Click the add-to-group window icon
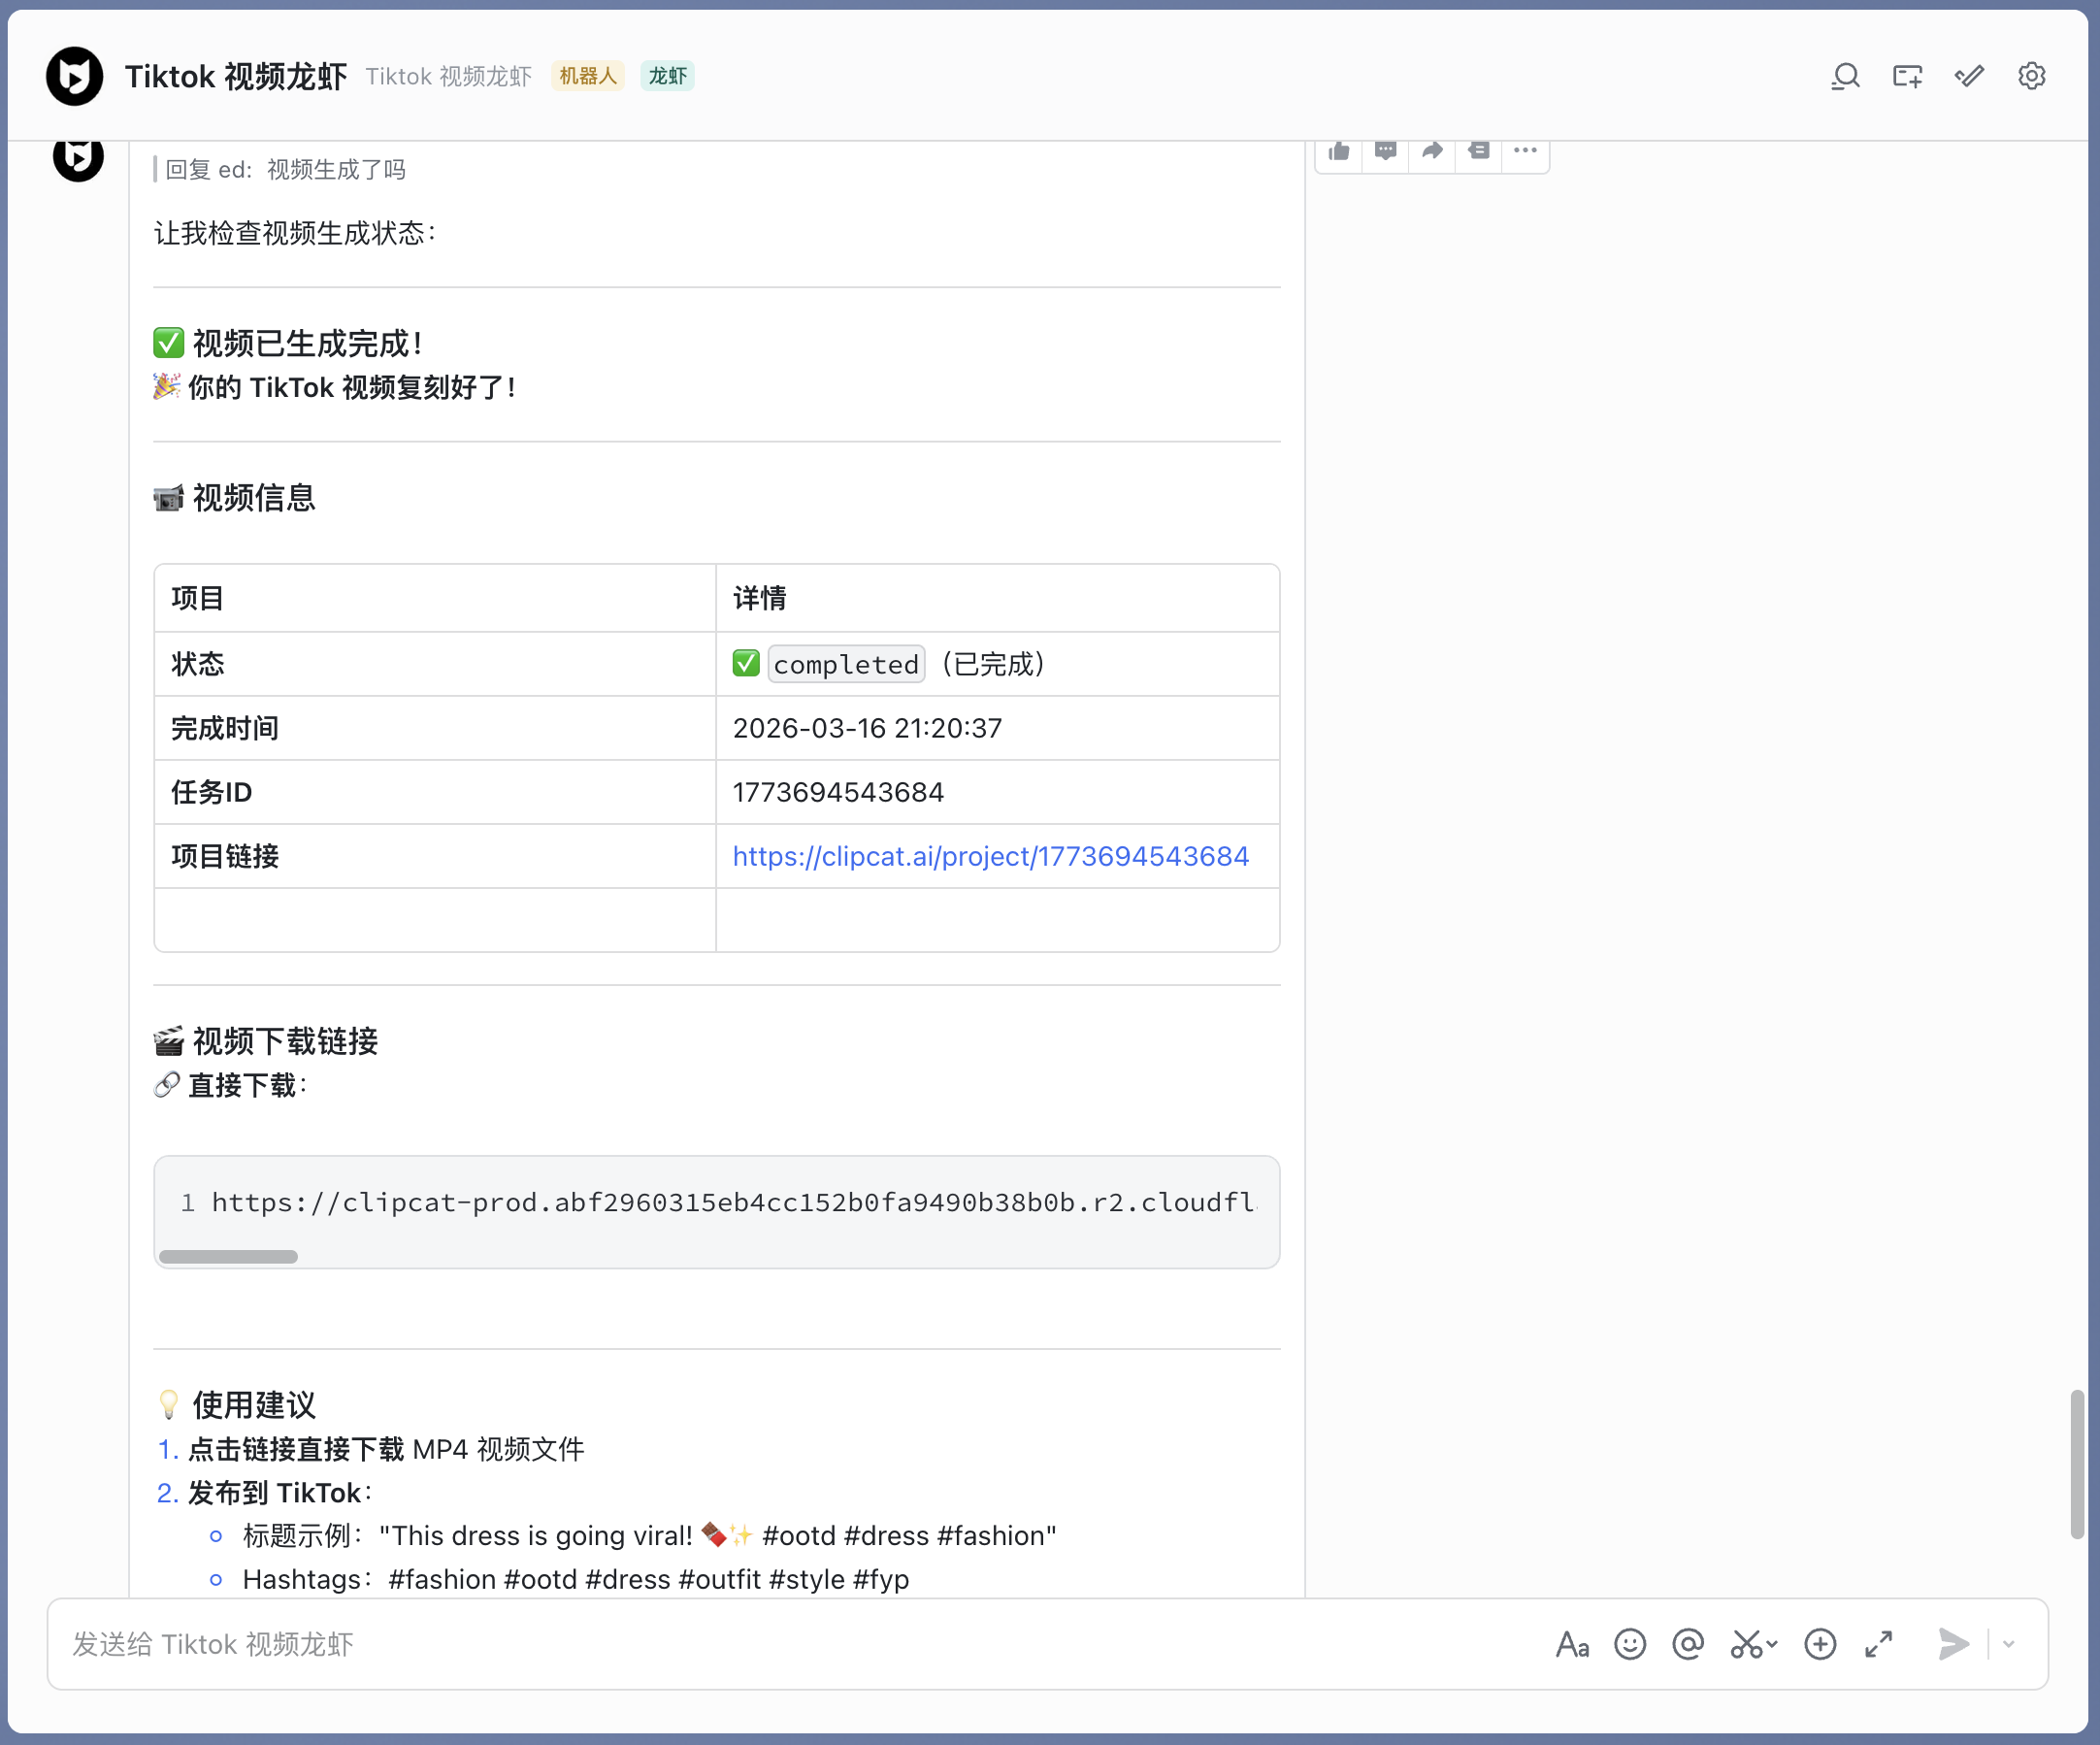Screen dimensions: 2100x1745 (1907, 76)
